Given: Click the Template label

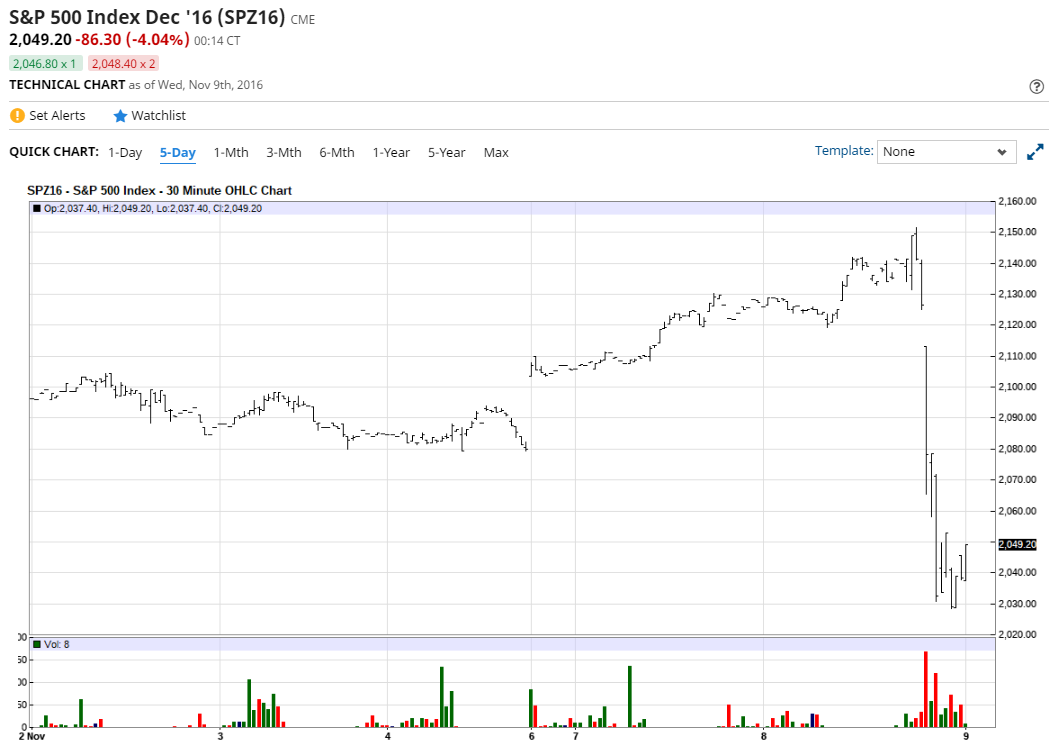Looking at the screenshot, I should [844, 150].
